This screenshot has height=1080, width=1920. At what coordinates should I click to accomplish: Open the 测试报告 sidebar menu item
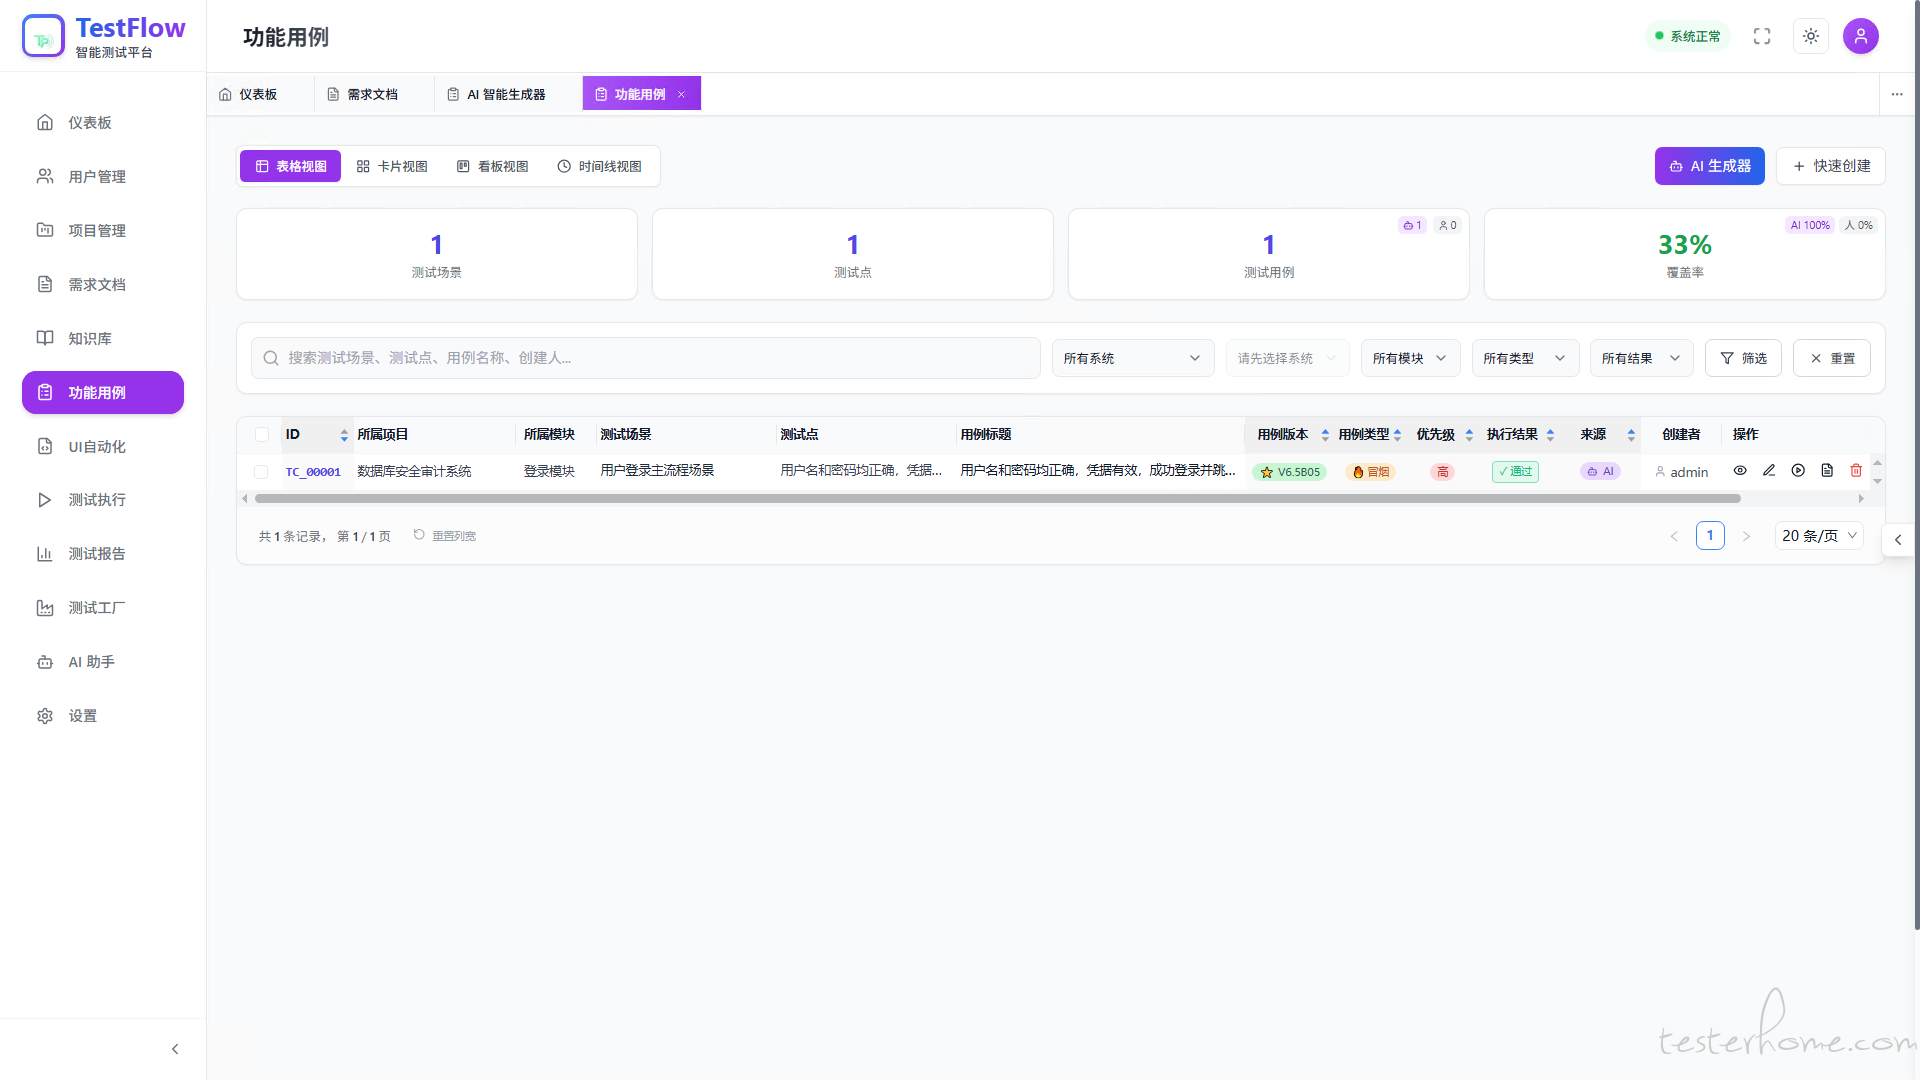(97, 554)
